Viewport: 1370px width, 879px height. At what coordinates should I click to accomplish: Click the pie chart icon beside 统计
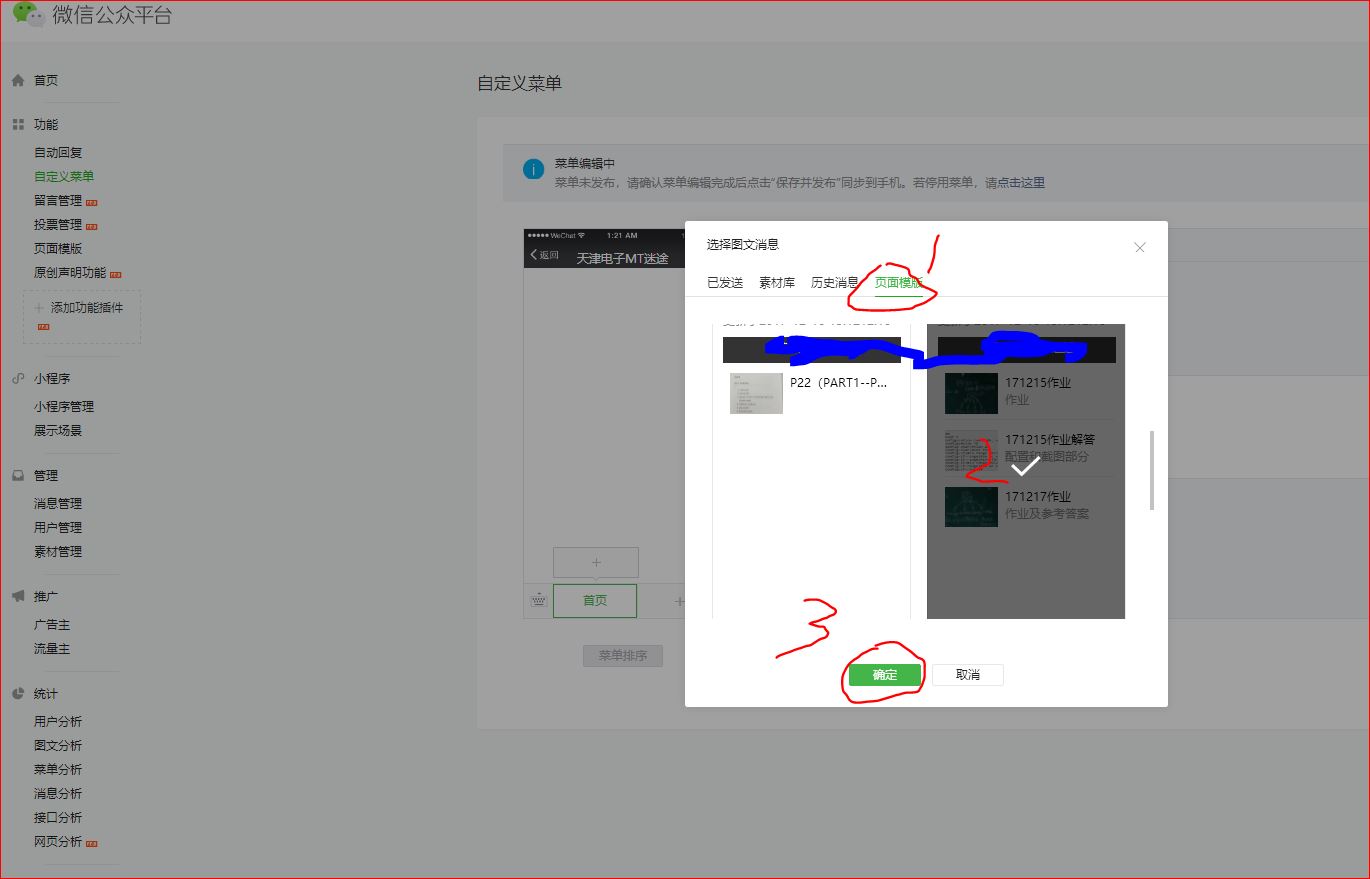pyautogui.click(x=17, y=693)
